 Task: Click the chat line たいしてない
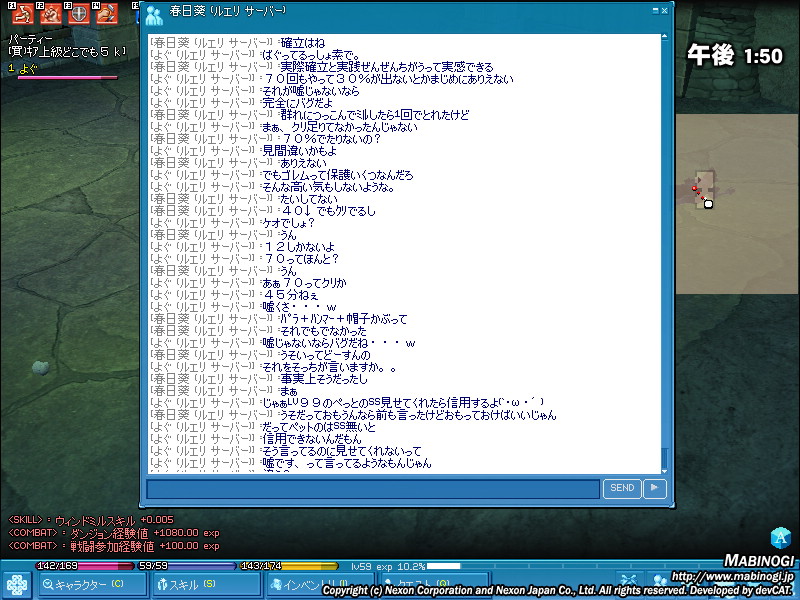309,199
